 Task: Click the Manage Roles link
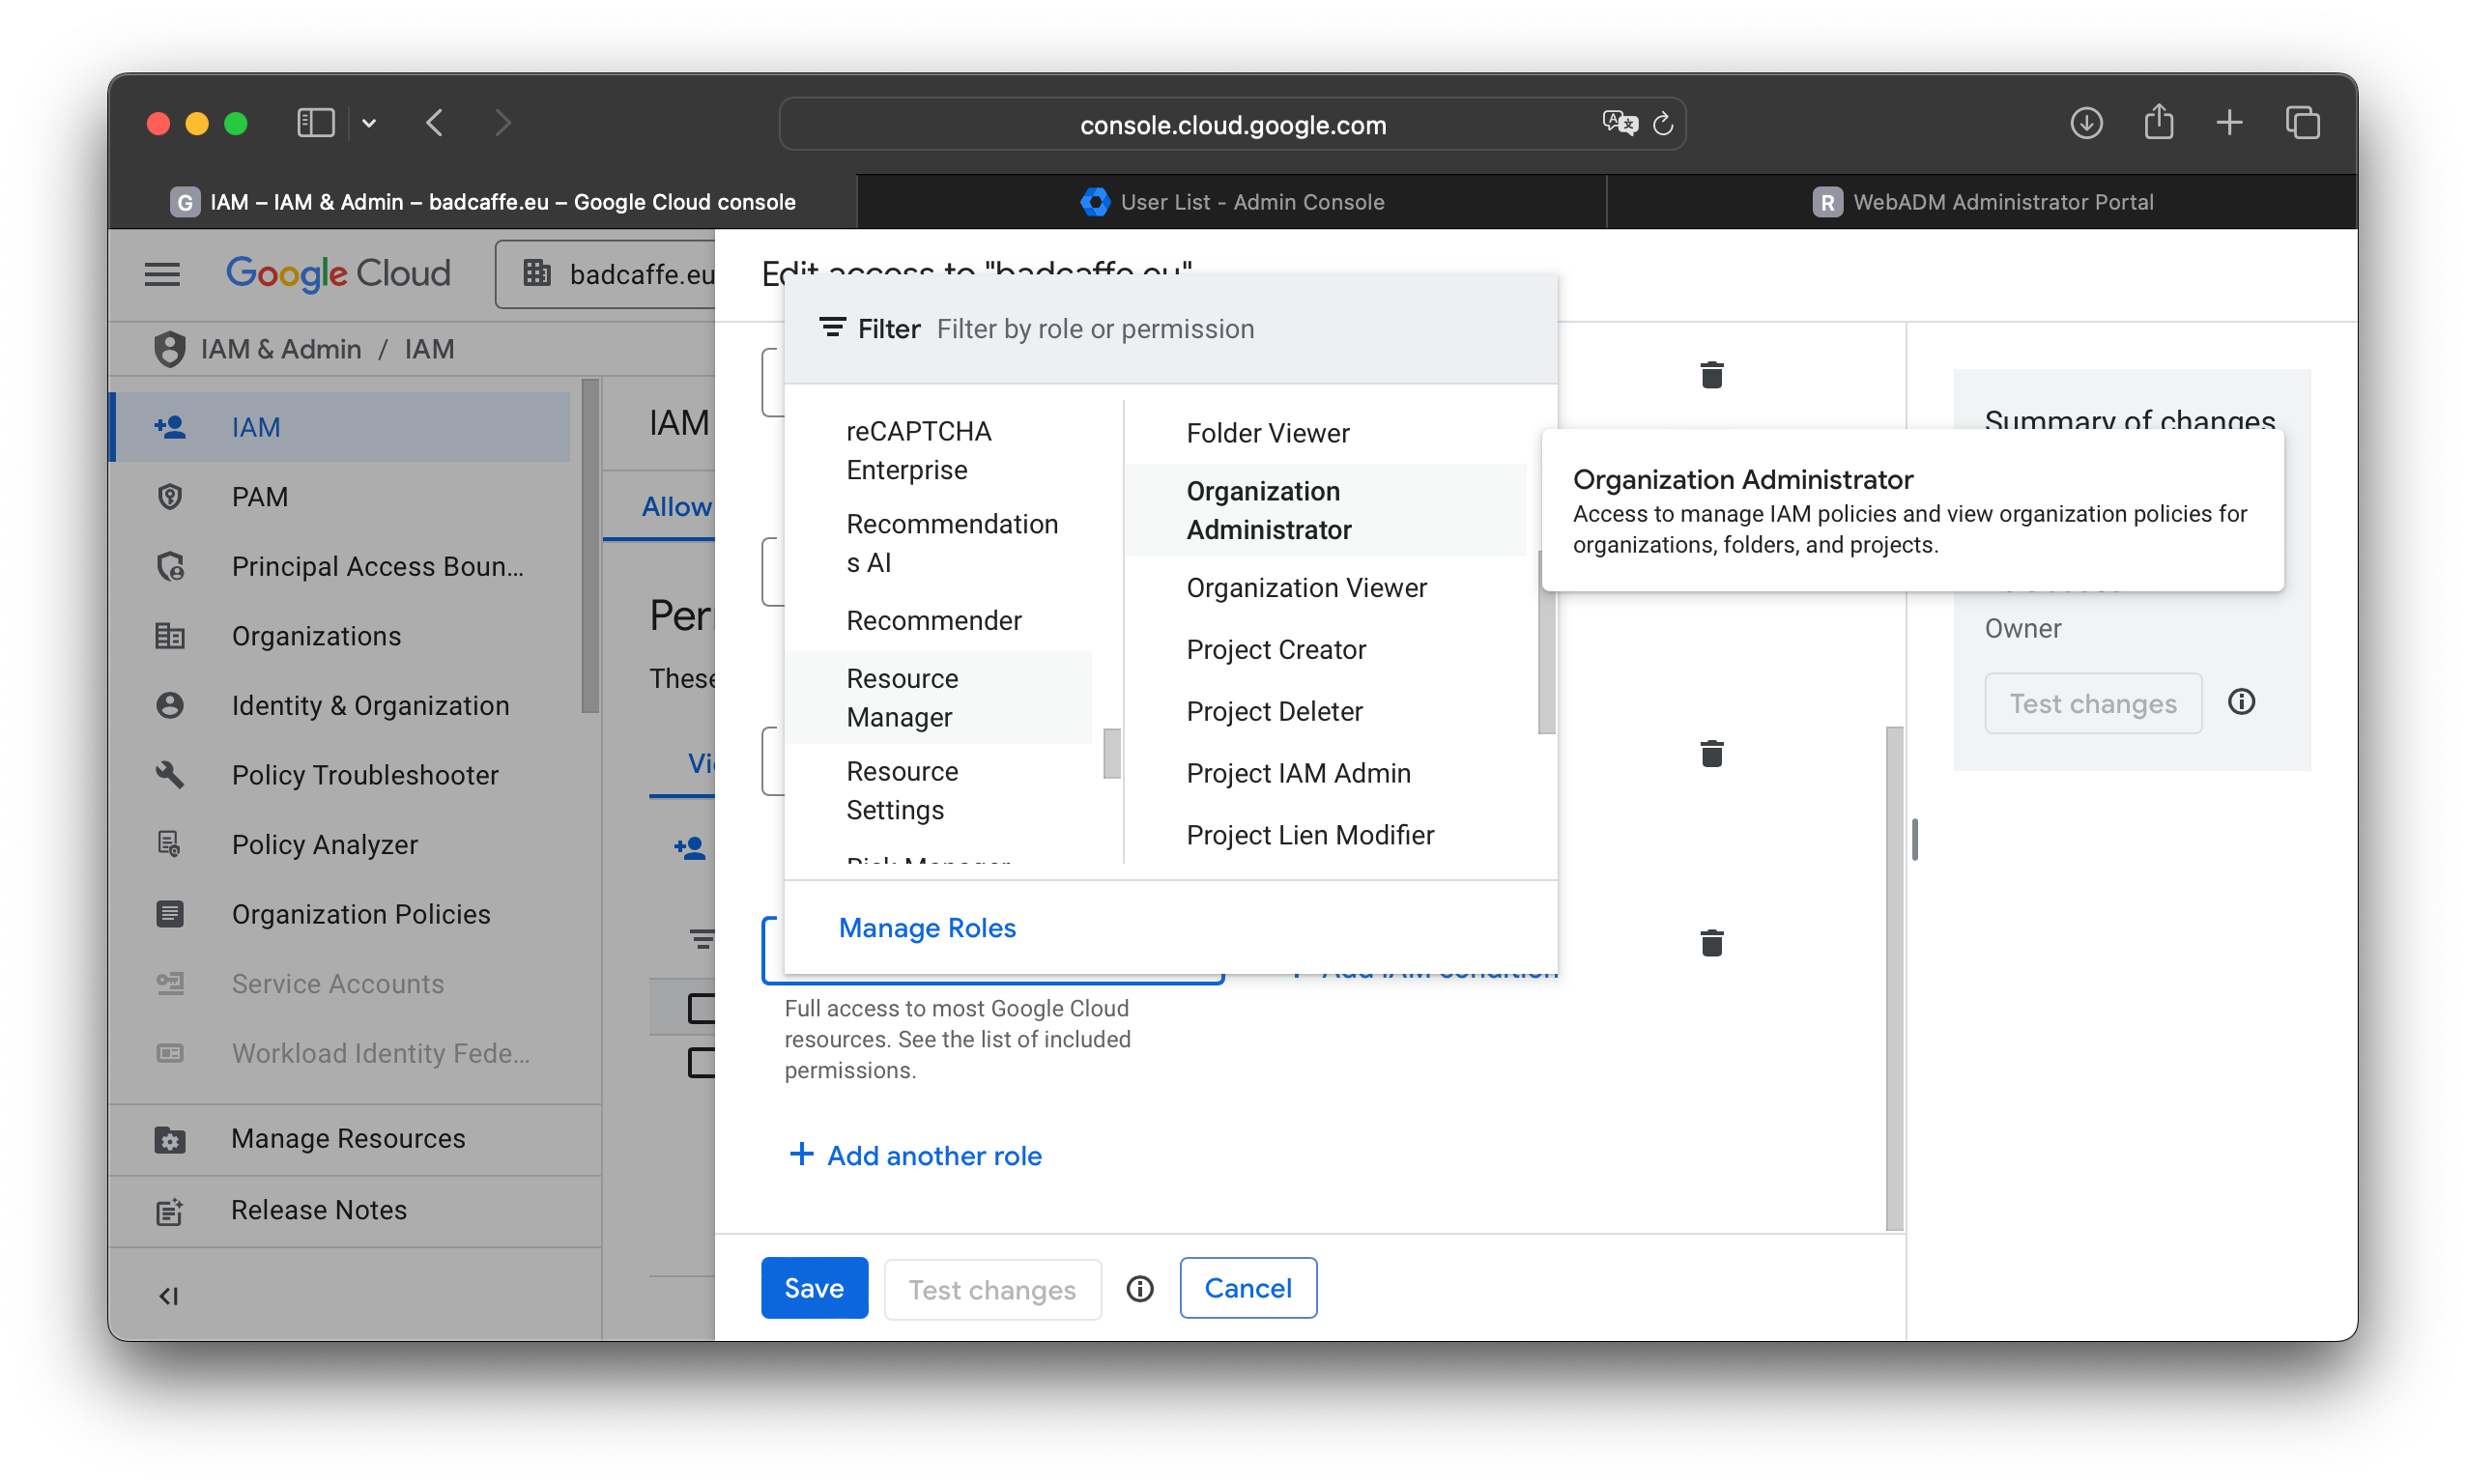click(x=926, y=928)
